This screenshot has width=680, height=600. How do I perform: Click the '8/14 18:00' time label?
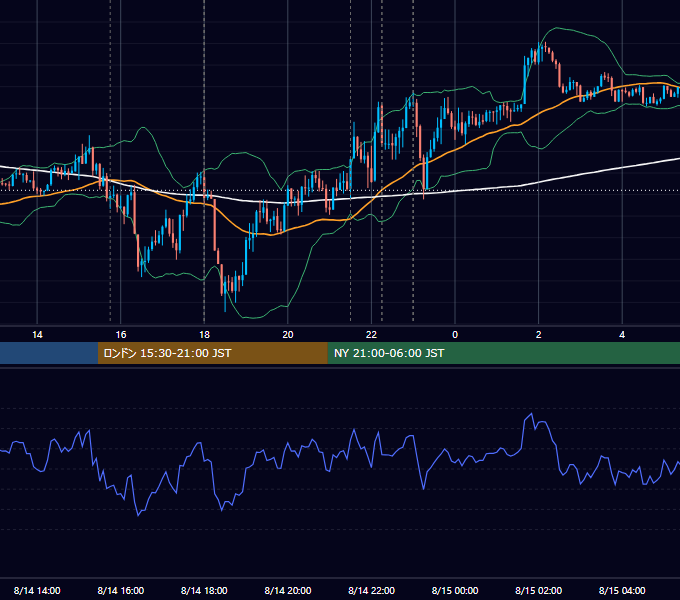204,590
